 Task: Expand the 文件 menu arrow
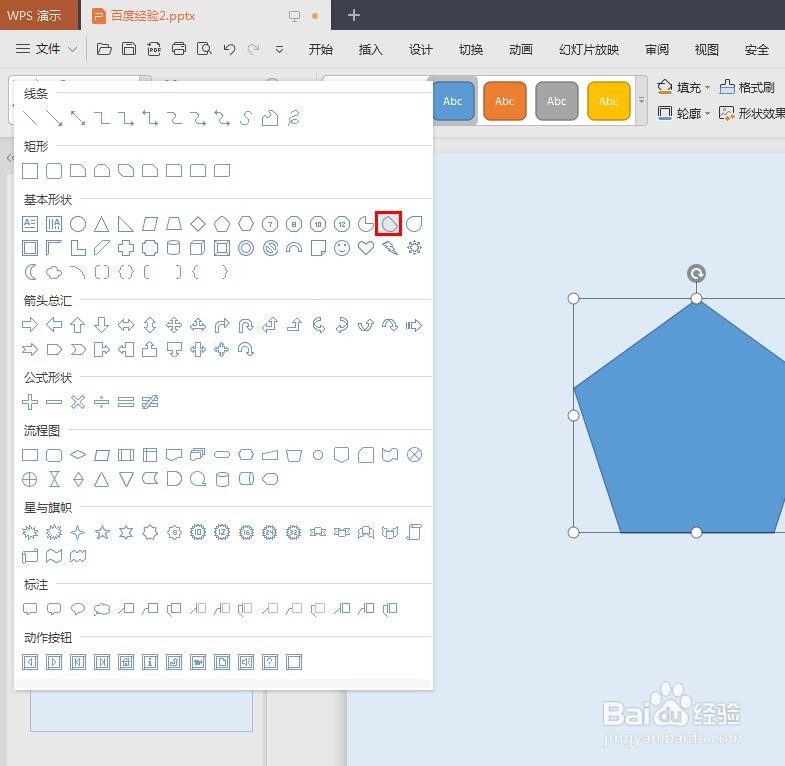tap(72, 49)
